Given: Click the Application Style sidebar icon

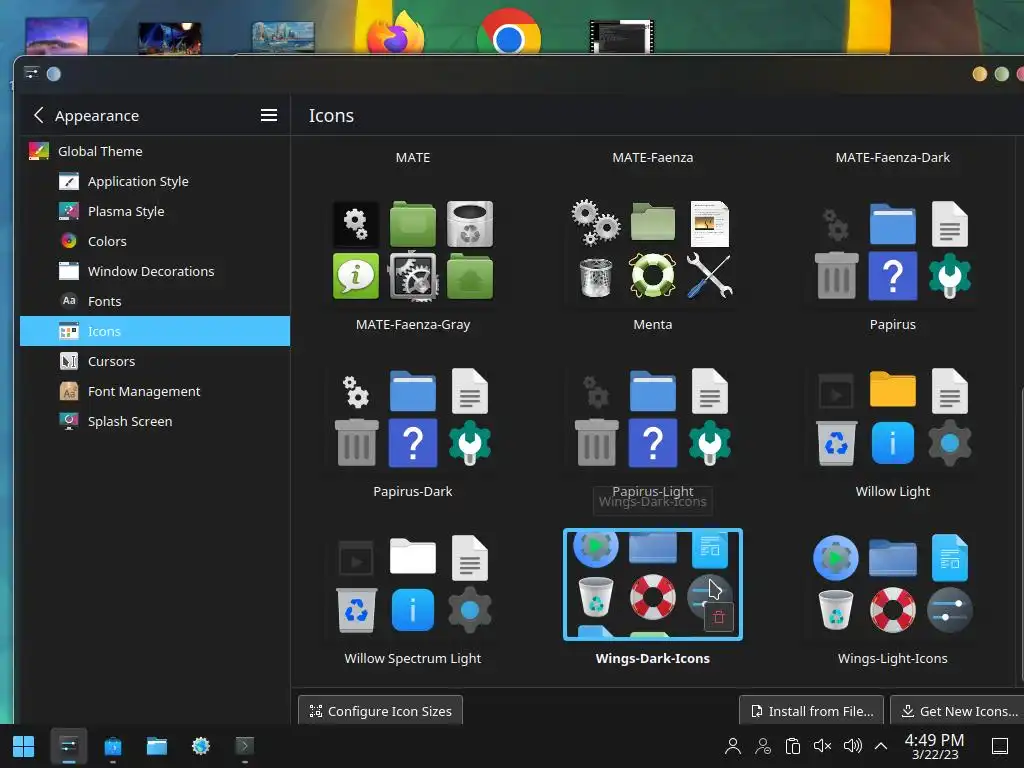Looking at the screenshot, I should pos(69,181).
